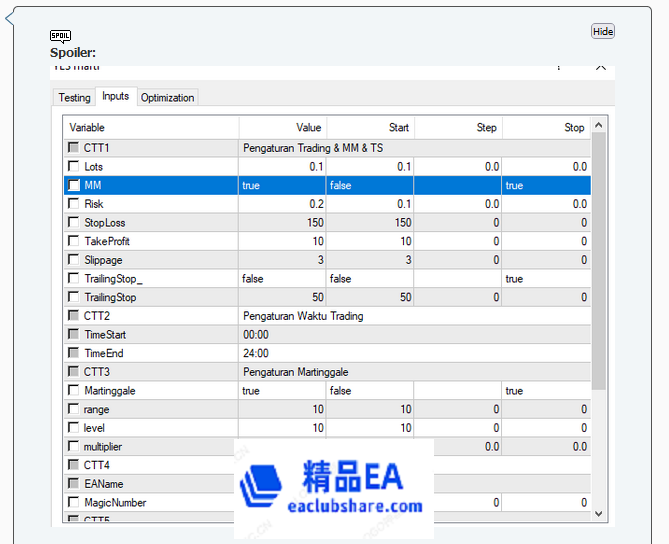Toggle the MM checkbox in highlighted row
Screen dimensions: 669x544
pyautogui.click(x=74, y=186)
